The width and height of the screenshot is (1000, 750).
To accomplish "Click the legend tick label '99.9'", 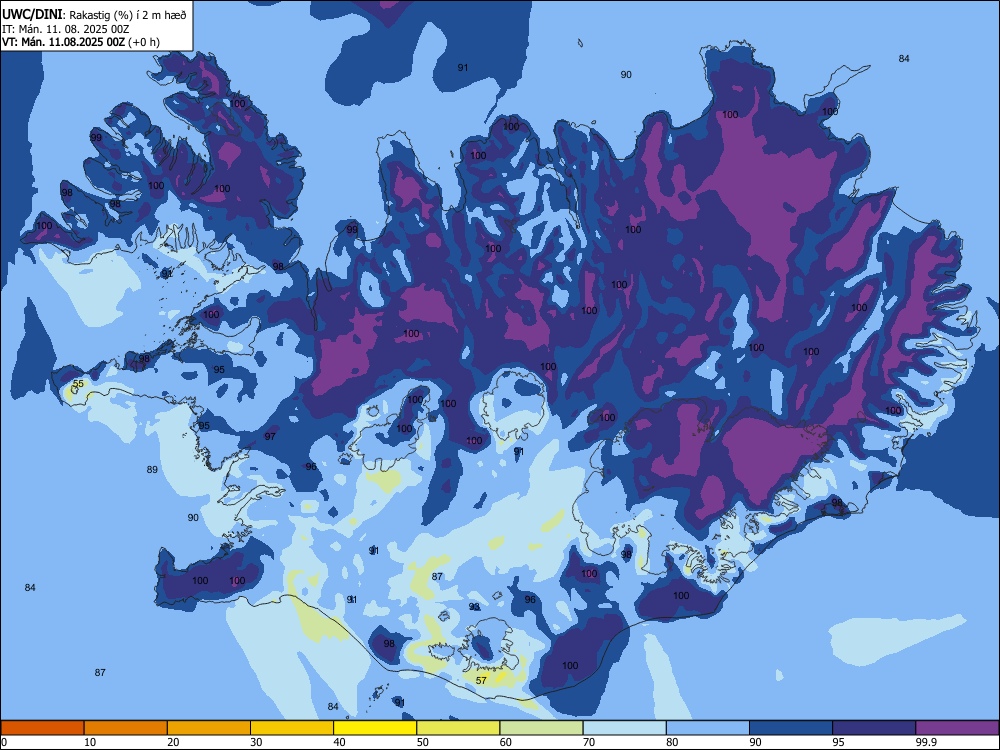I will [x=925, y=742].
